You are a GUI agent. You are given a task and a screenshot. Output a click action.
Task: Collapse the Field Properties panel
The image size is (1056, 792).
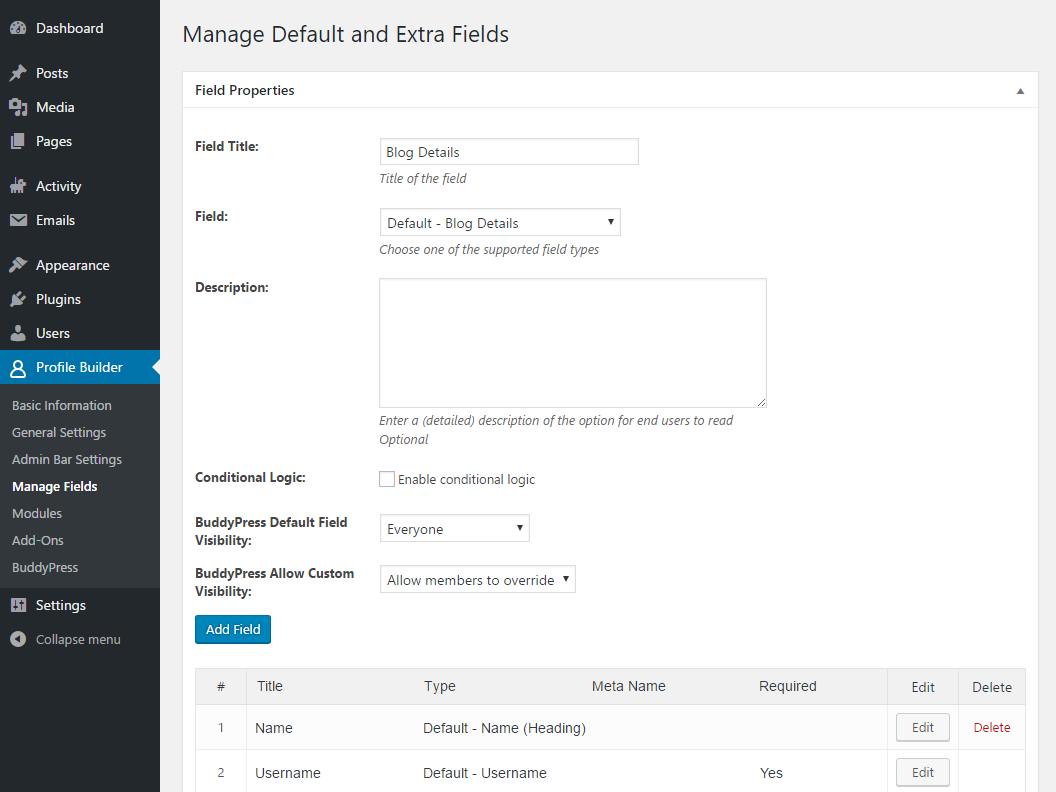(1020, 91)
